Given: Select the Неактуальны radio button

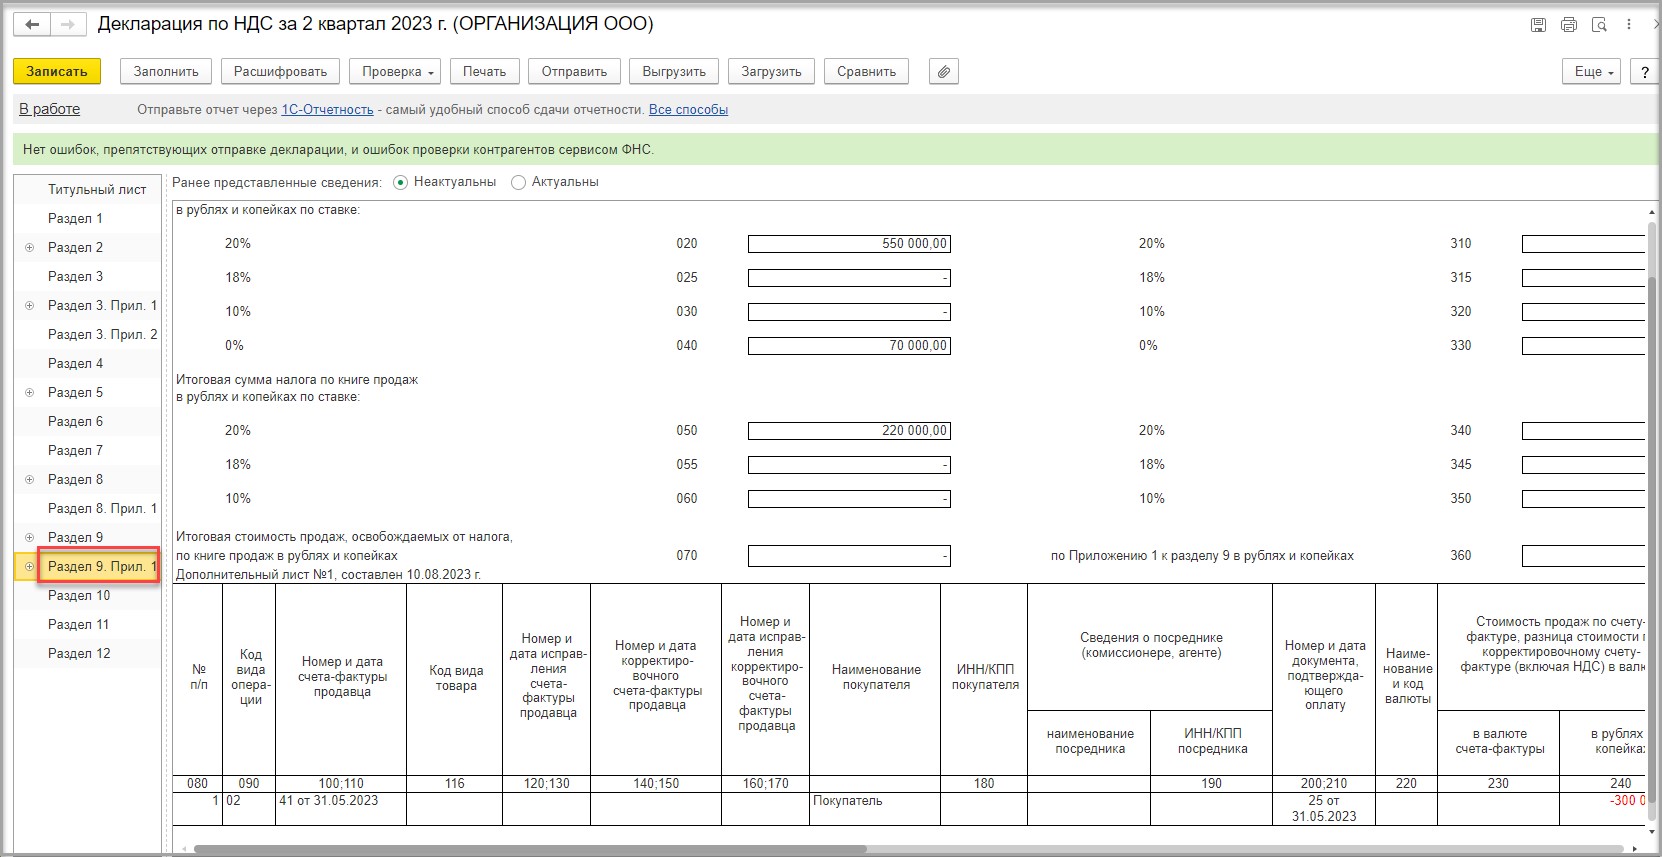Looking at the screenshot, I should pos(401,182).
